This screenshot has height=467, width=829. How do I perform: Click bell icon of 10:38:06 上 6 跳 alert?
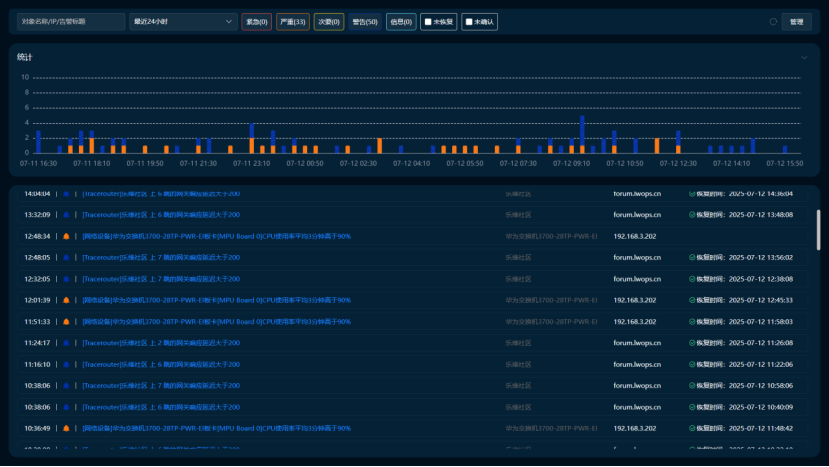(x=66, y=407)
